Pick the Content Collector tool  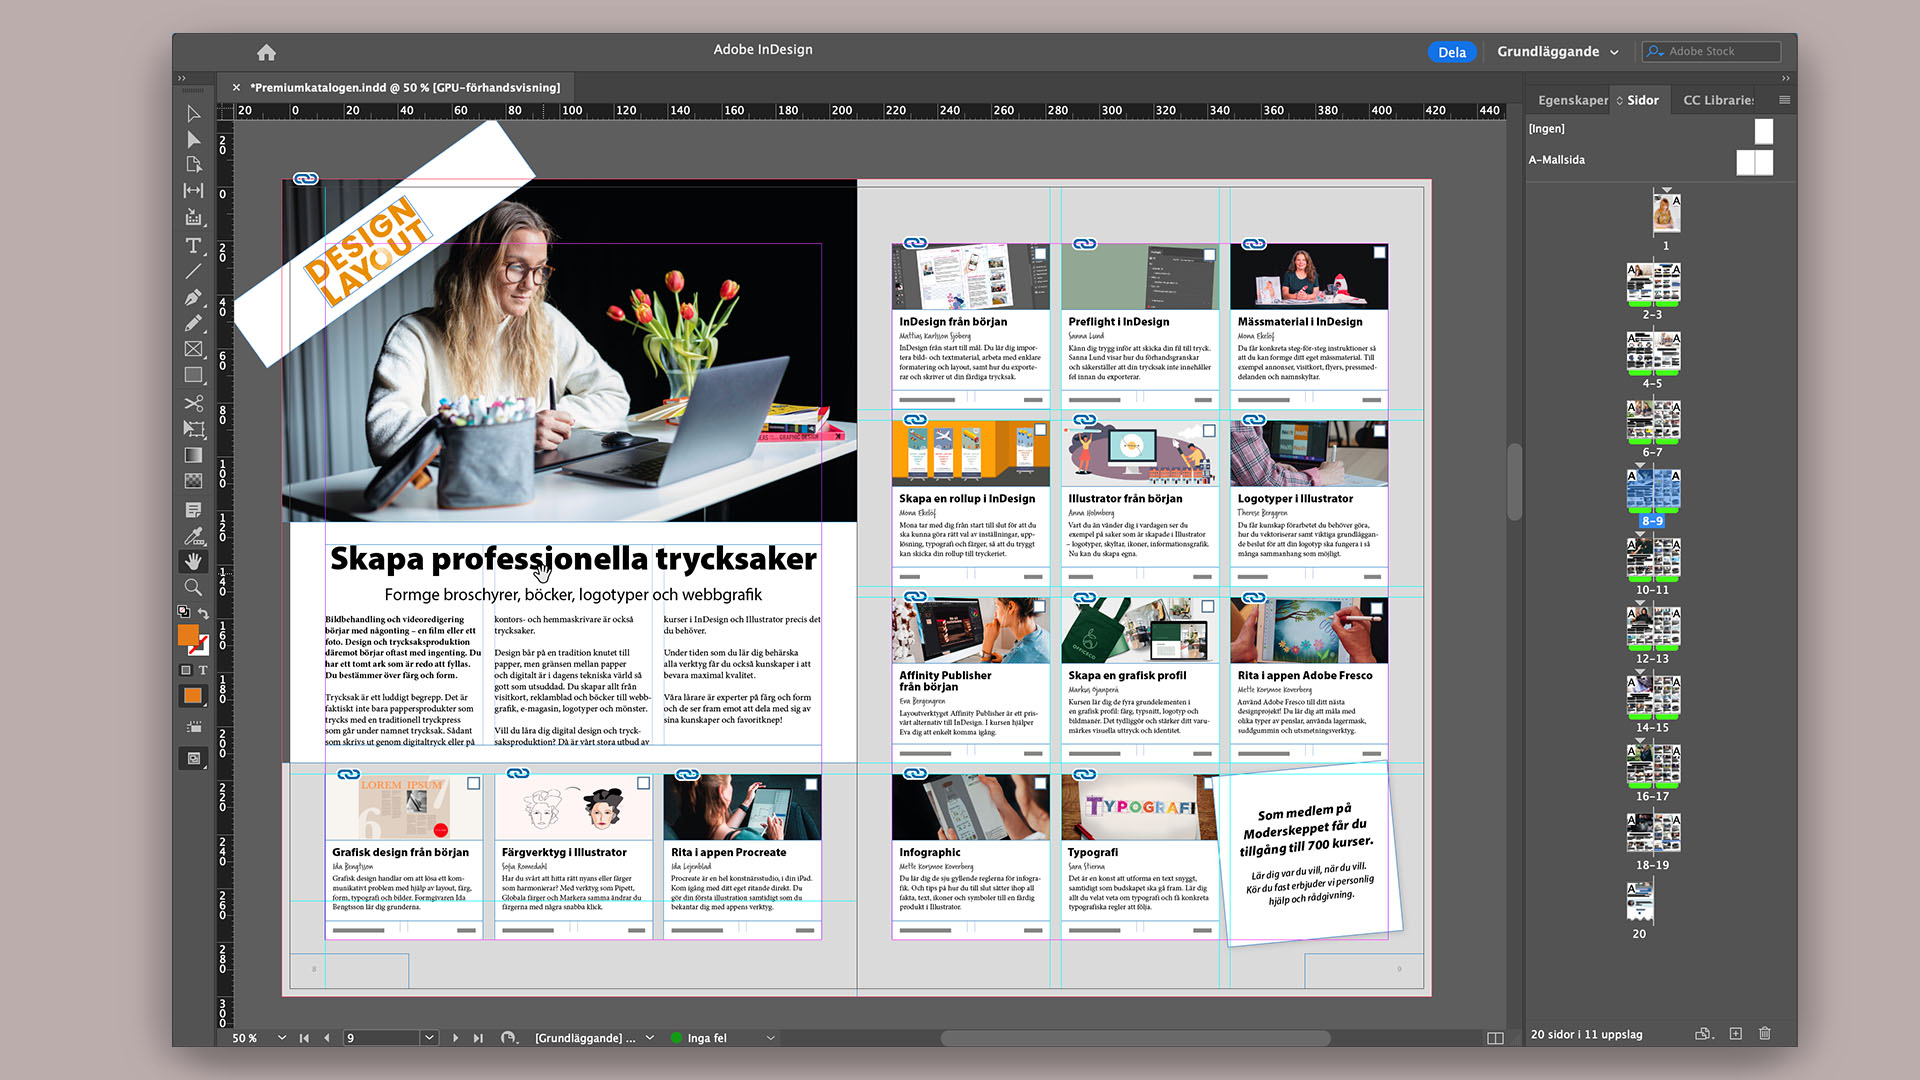point(193,217)
